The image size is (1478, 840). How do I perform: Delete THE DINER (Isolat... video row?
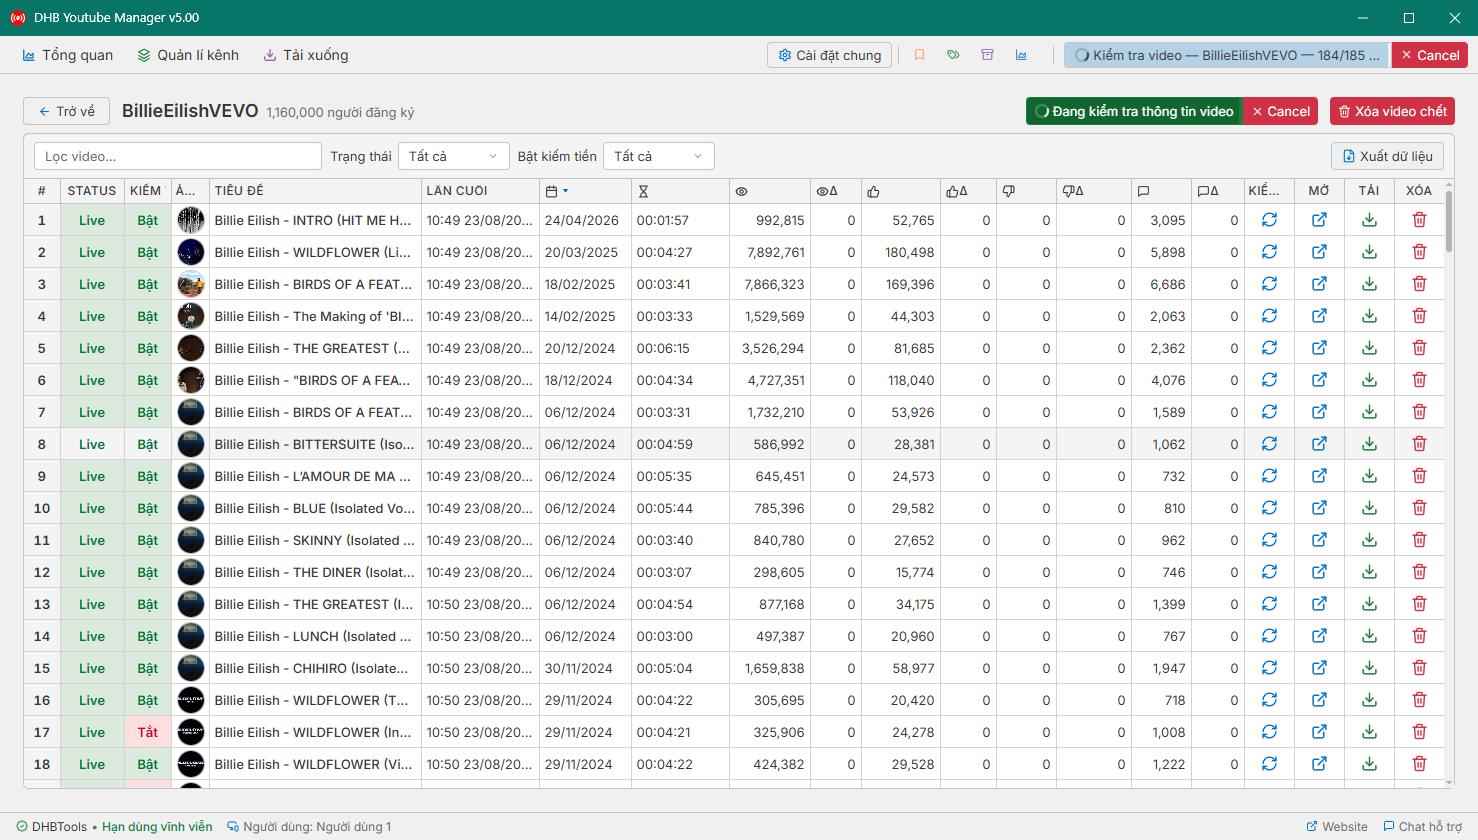[x=1419, y=572]
